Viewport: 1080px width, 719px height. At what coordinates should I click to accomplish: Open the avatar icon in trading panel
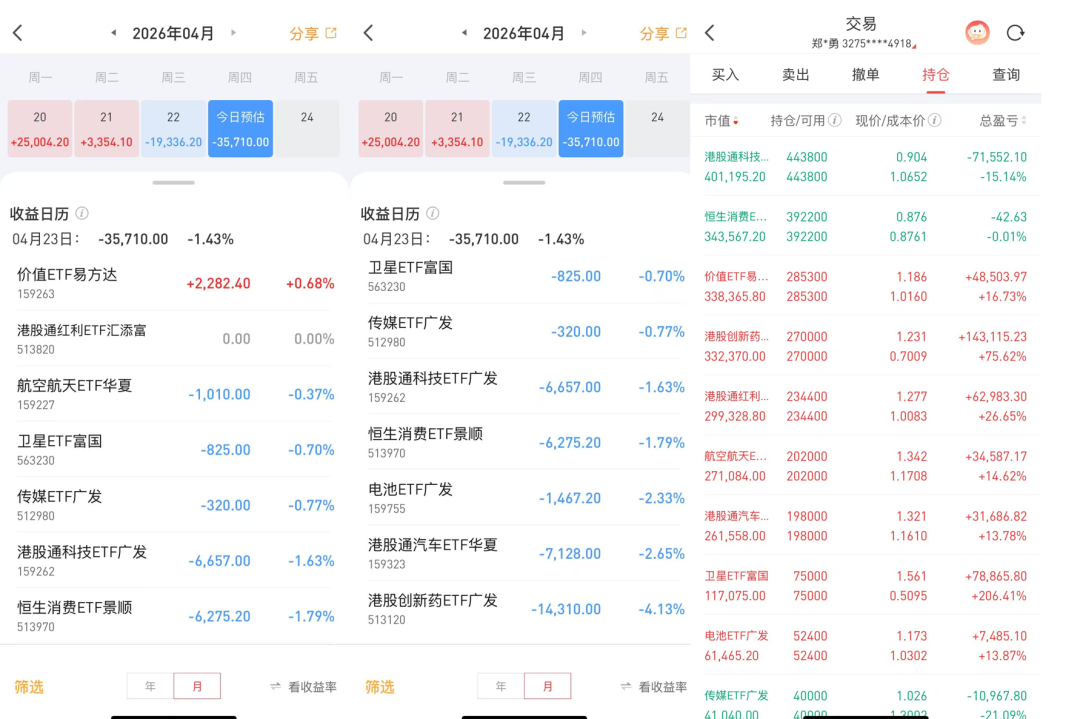pyautogui.click(x=977, y=32)
